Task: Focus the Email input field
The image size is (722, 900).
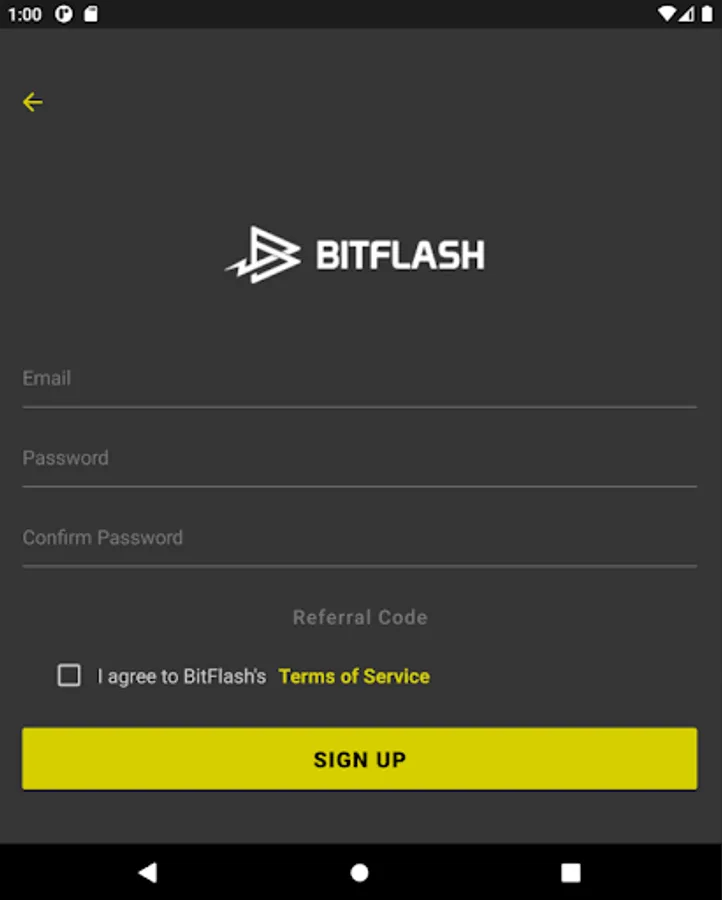Action: pos(359,379)
